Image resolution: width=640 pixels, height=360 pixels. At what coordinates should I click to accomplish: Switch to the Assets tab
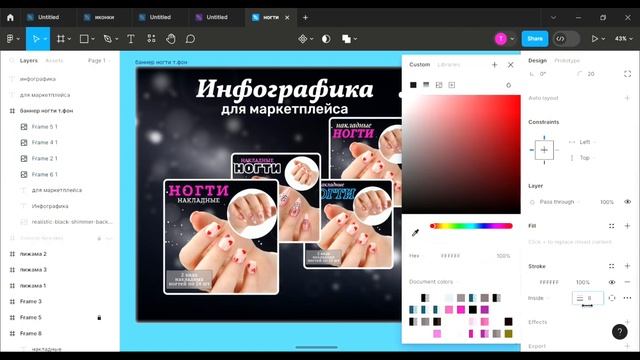pos(54,60)
